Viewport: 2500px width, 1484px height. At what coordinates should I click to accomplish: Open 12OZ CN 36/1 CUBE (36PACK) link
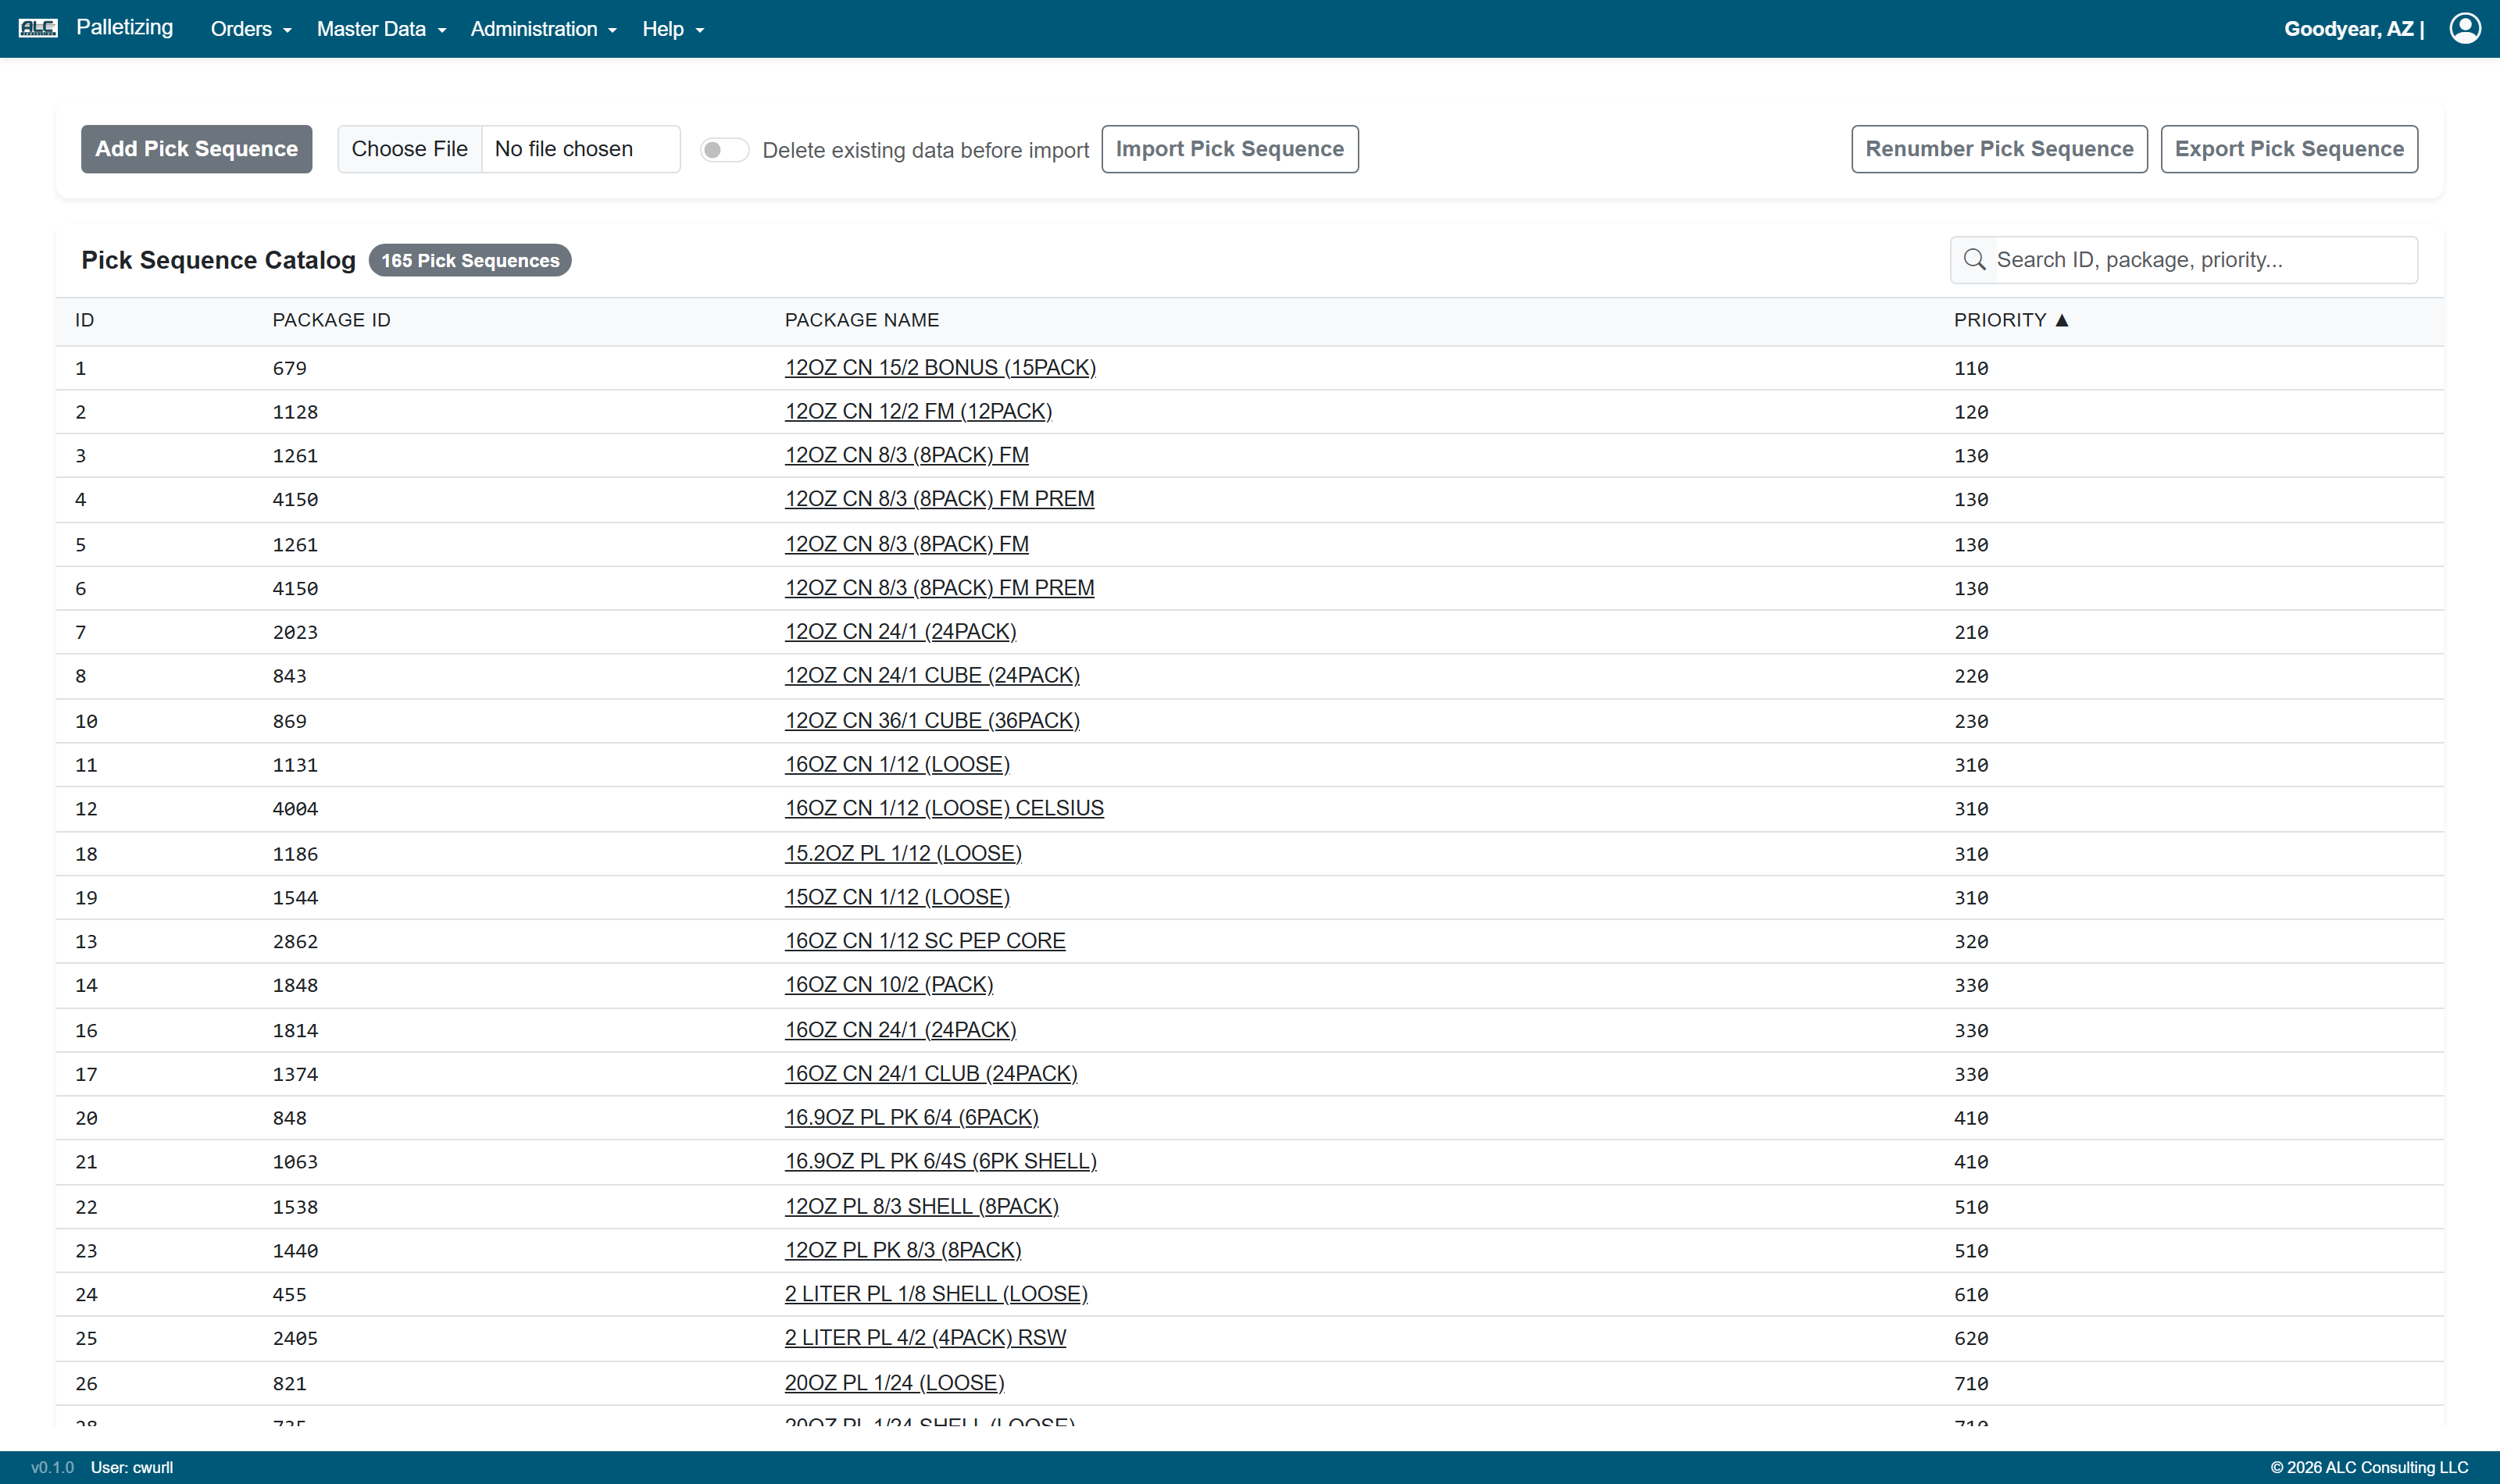[932, 721]
